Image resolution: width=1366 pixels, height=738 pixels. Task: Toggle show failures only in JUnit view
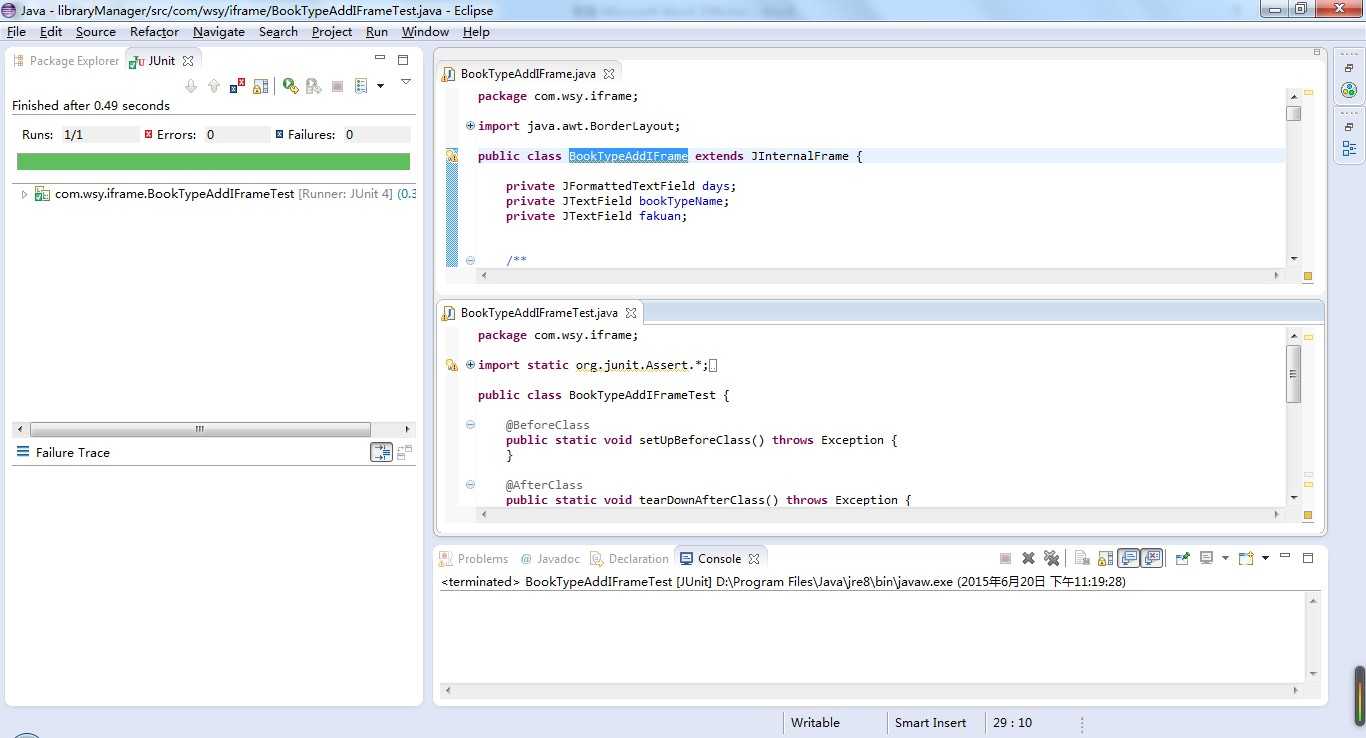pyautogui.click(x=237, y=86)
